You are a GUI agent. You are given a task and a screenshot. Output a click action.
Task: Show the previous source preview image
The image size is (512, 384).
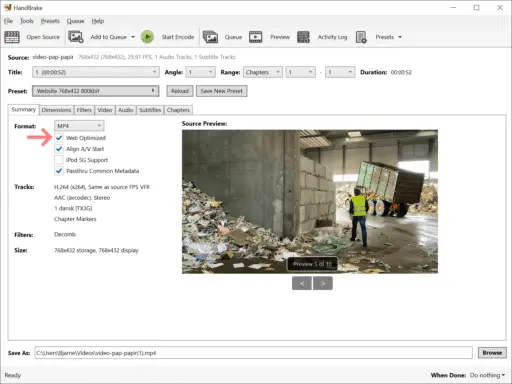302,283
